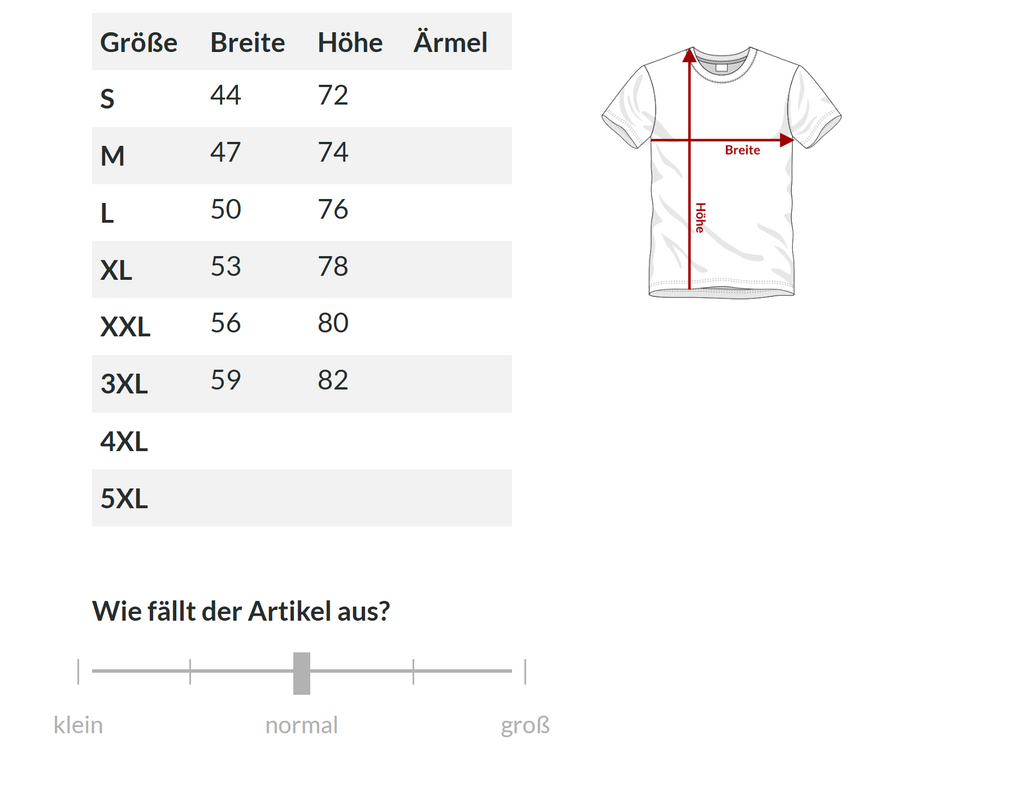Image resolution: width=1024 pixels, height=792 pixels.
Task: Click the Ärmel column header
Action: point(451,42)
